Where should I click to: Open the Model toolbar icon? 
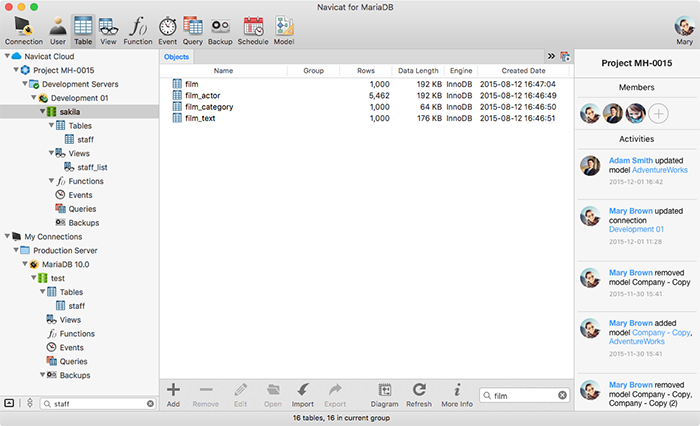pos(284,30)
